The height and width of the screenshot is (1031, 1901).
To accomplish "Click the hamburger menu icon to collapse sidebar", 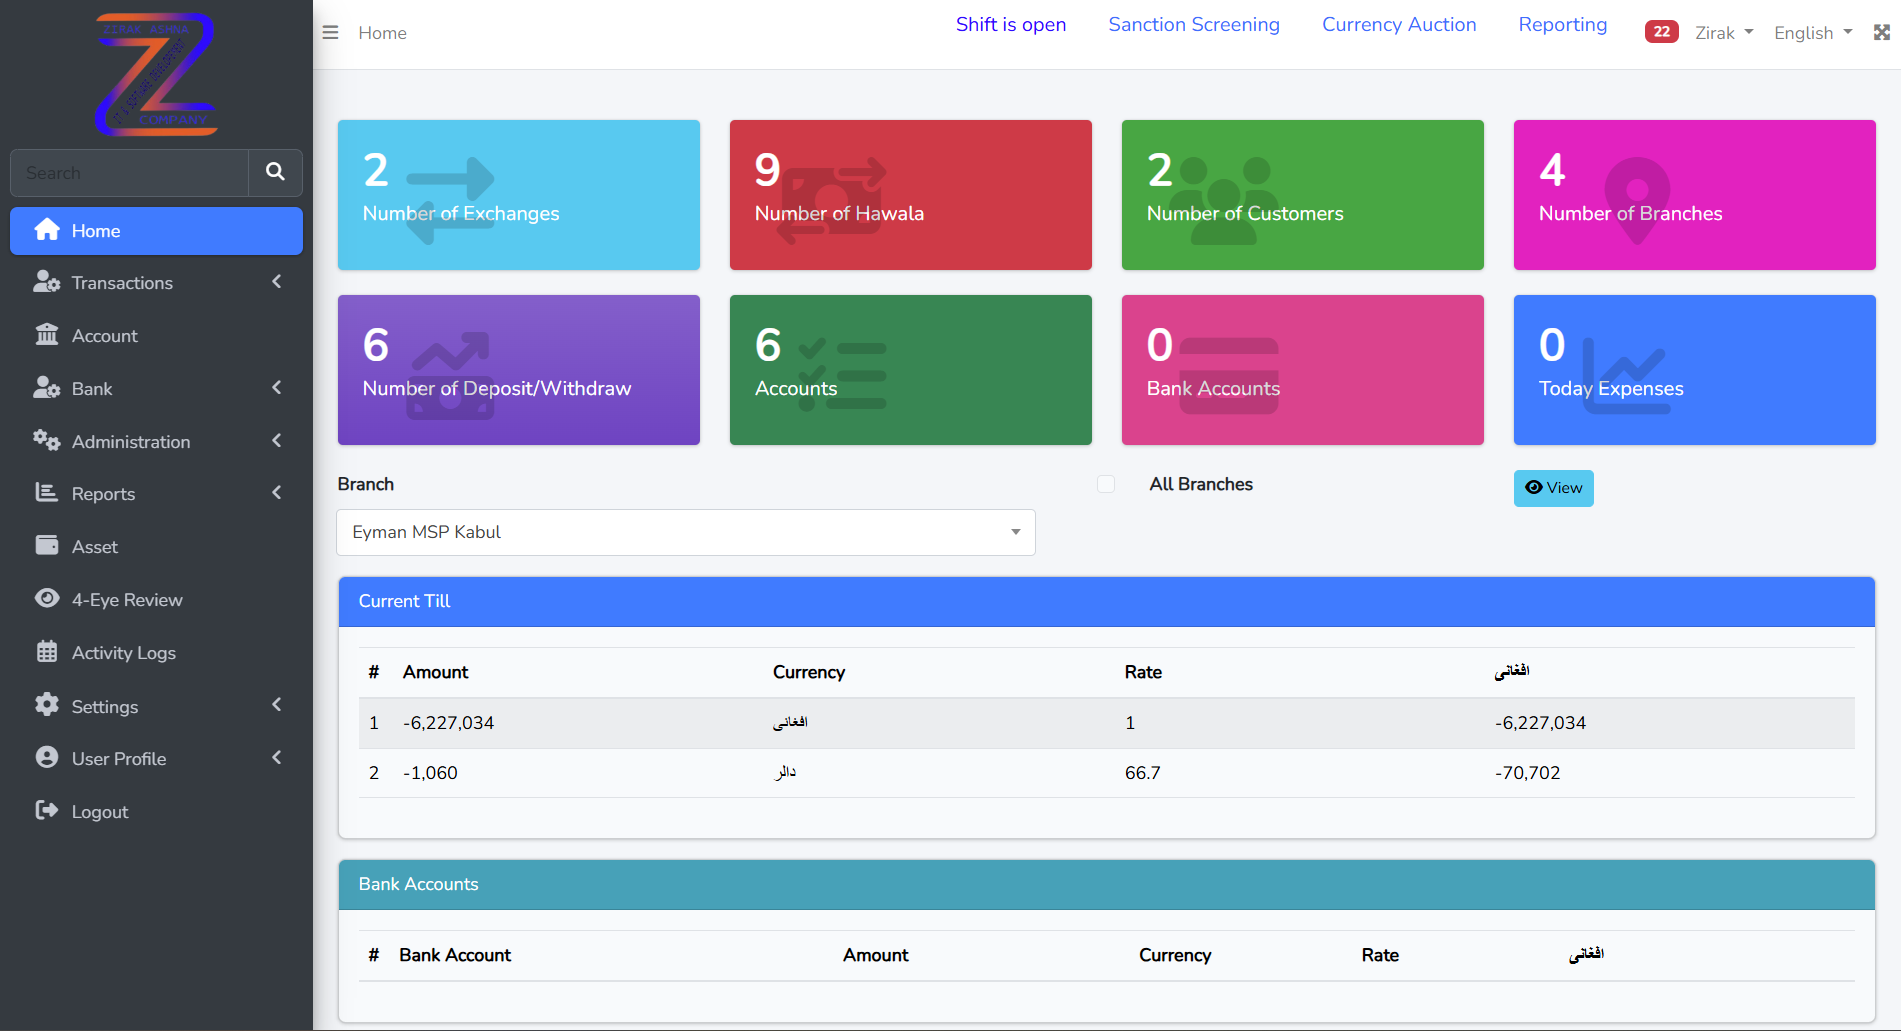I will (330, 33).
